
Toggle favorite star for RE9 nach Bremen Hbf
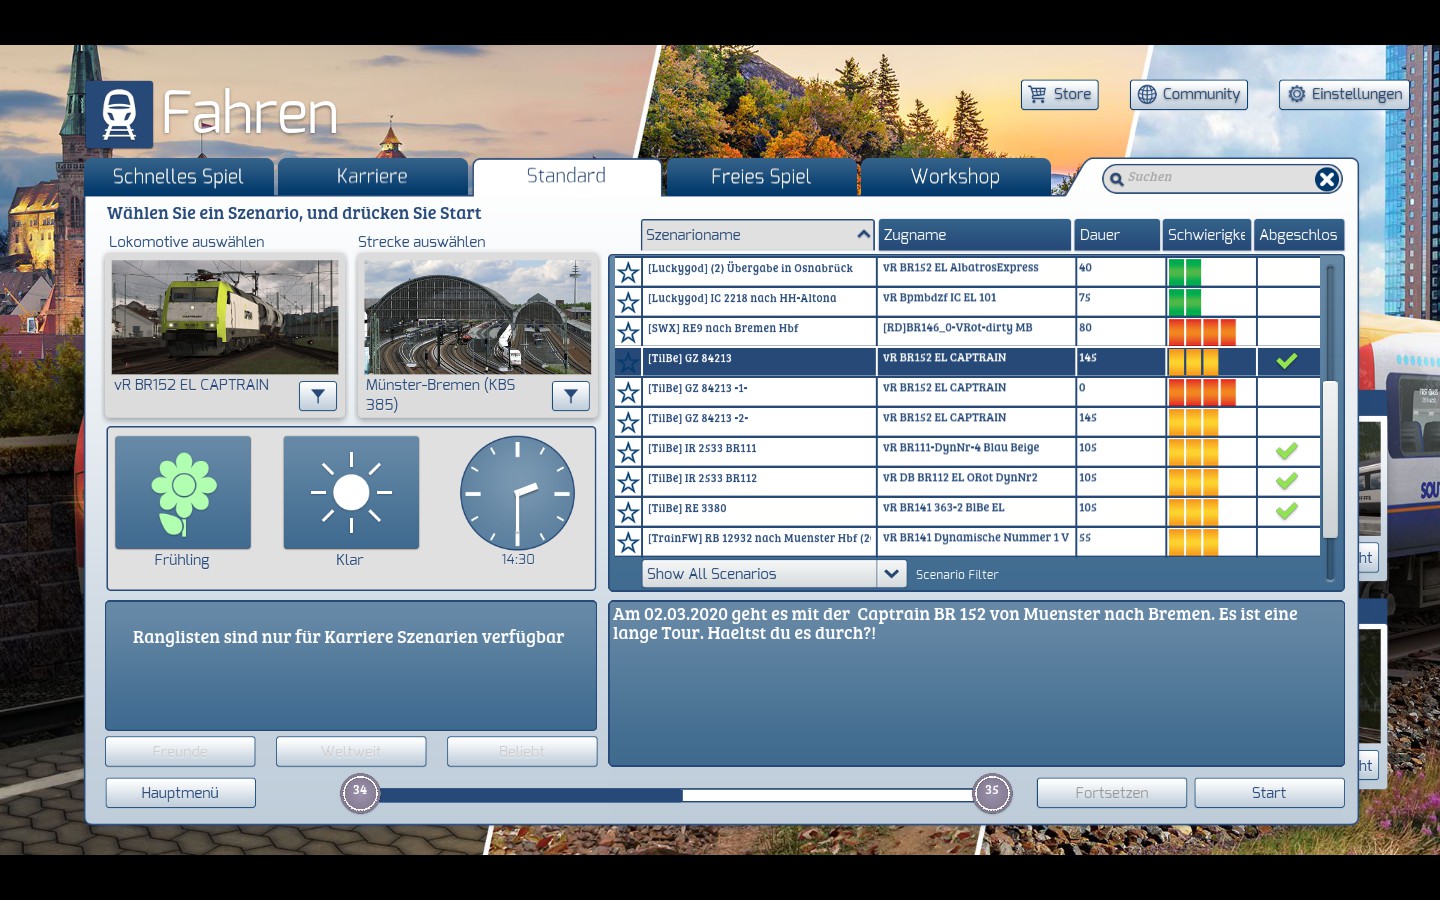tap(628, 332)
